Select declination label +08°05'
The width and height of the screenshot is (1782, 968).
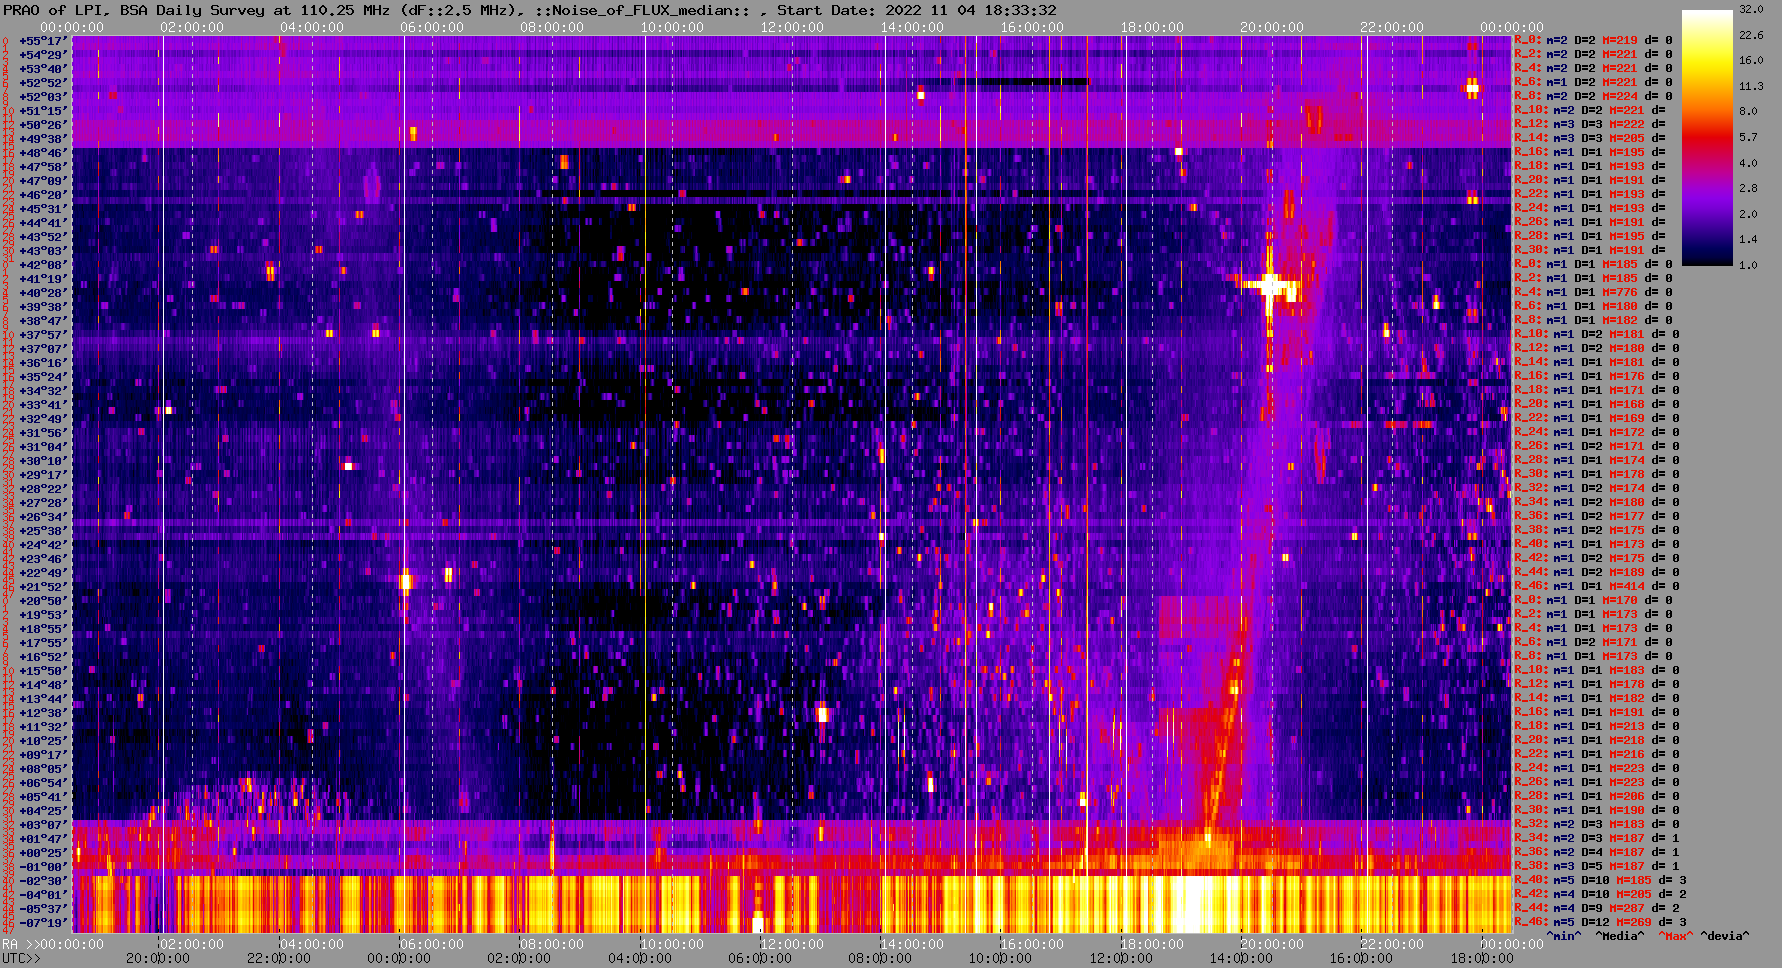click(42, 769)
